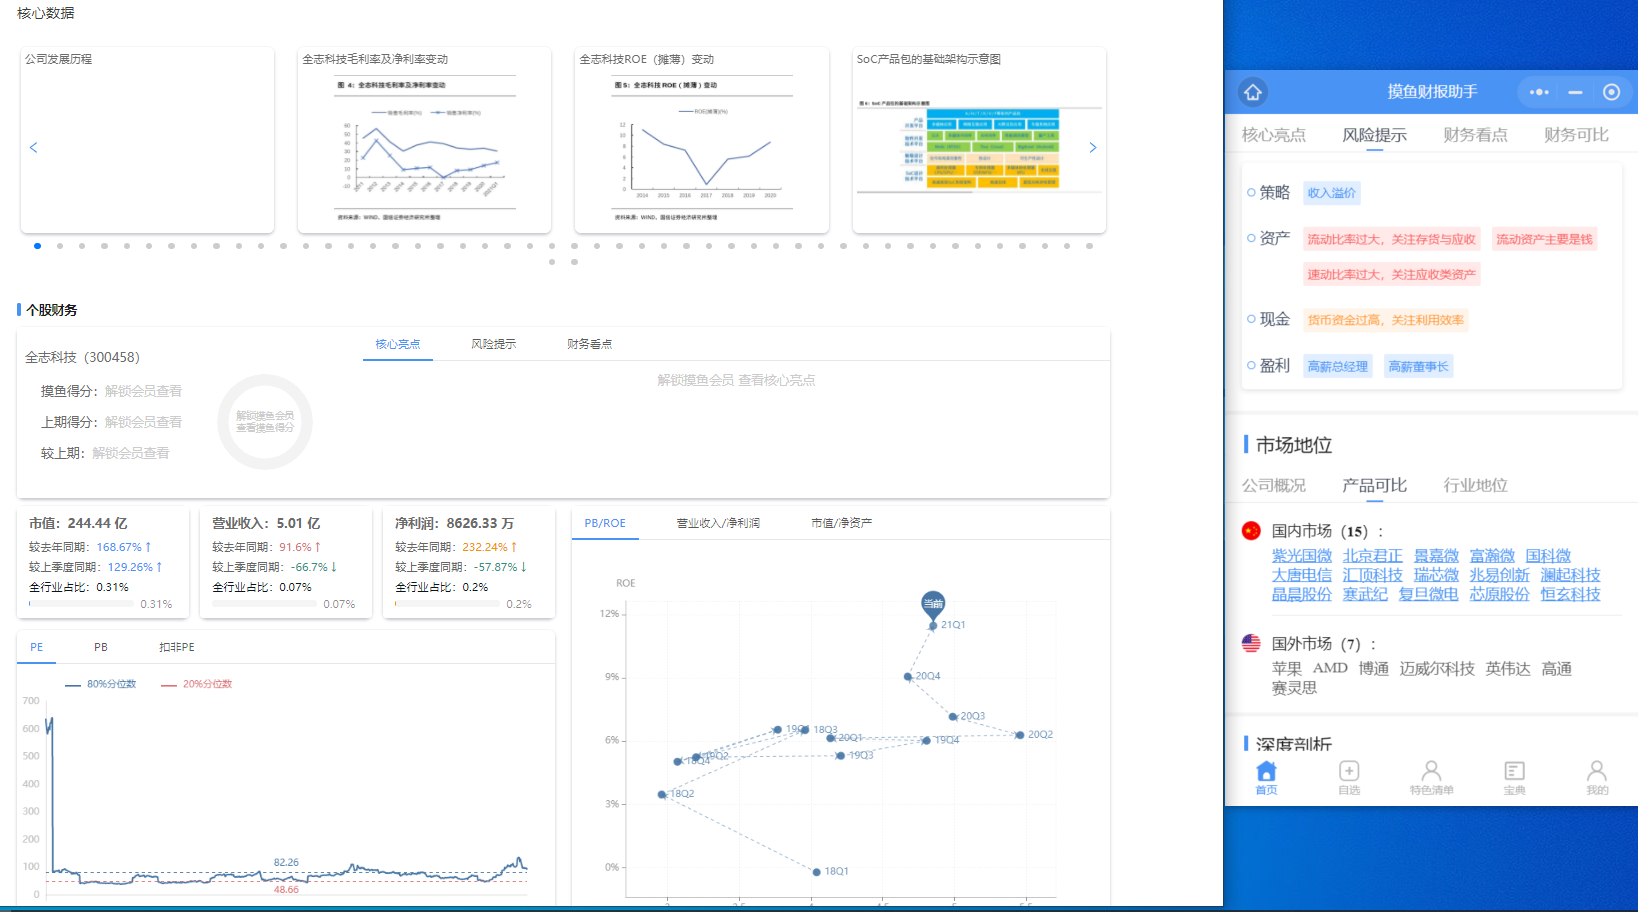Viewport: 1638px width, 912px height.
Task: Open 全志科技毛利率及净利率变动 chart thumbnail
Action: [x=424, y=140]
